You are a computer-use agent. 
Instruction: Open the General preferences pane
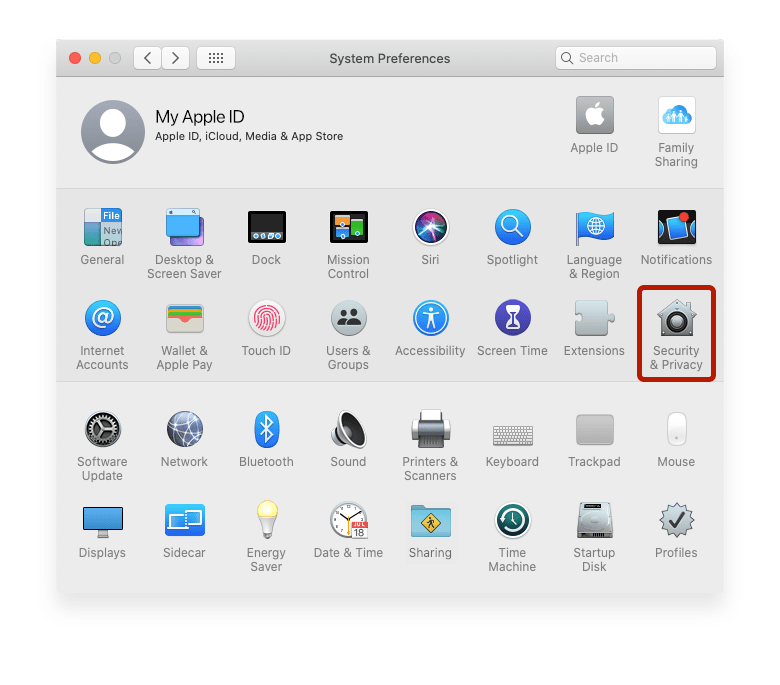click(x=102, y=227)
